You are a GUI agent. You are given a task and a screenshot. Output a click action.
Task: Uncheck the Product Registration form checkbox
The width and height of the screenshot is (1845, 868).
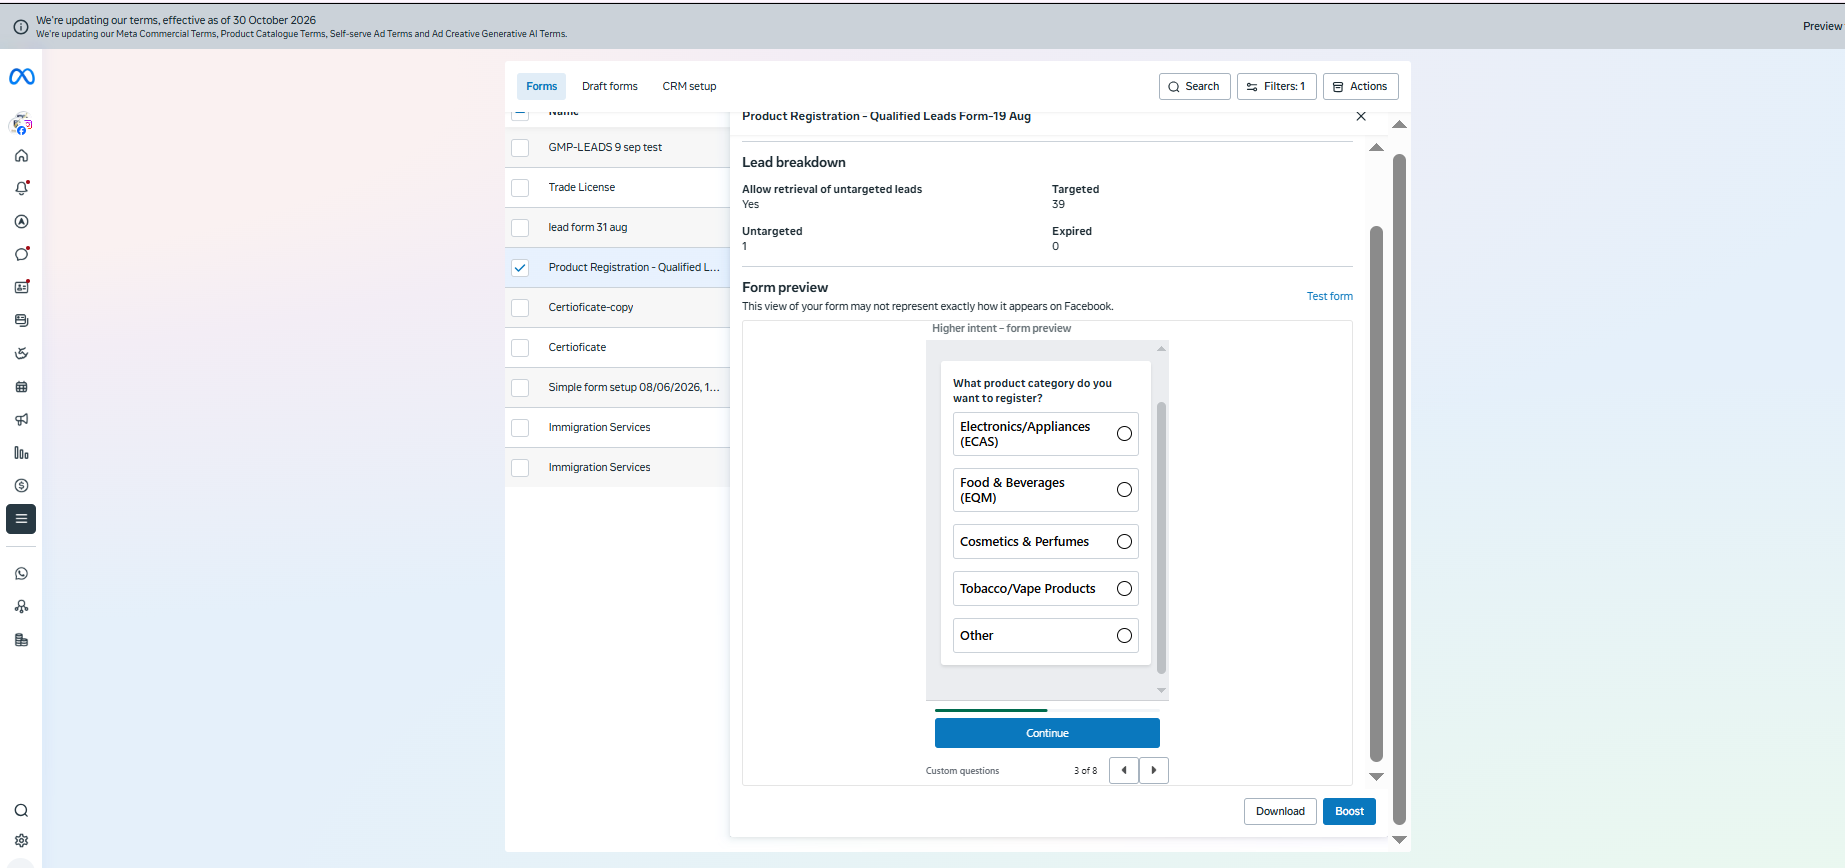point(520,268)
